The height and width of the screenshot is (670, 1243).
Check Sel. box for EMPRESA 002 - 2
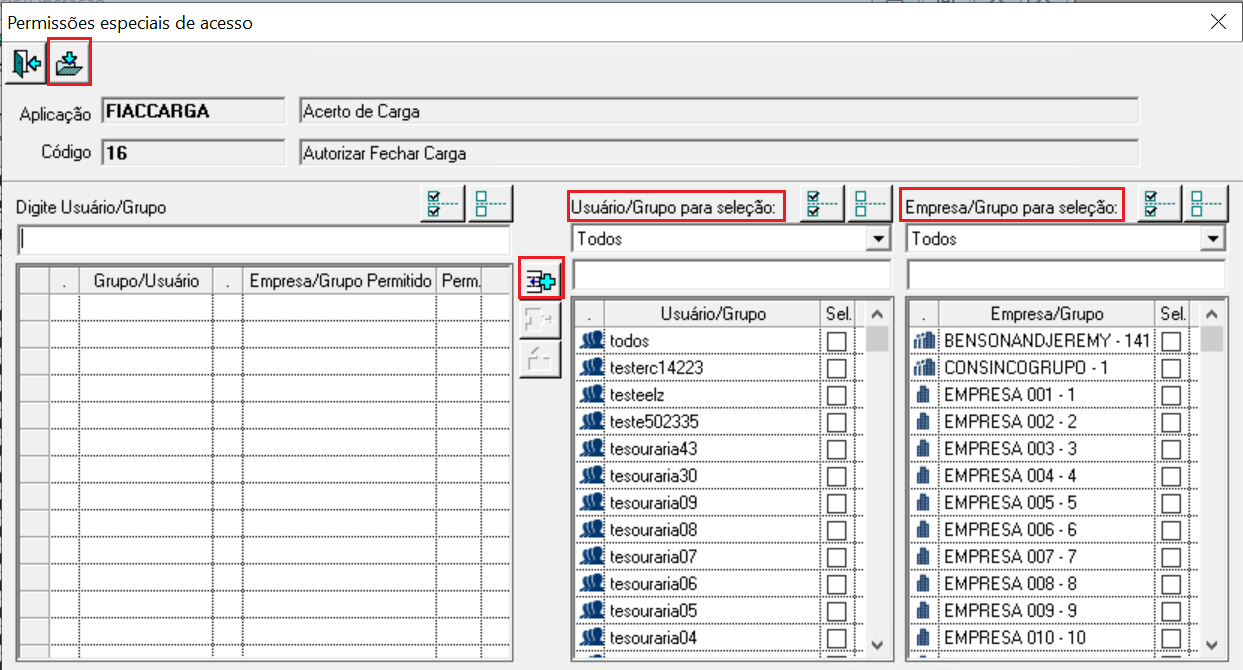1171,423
